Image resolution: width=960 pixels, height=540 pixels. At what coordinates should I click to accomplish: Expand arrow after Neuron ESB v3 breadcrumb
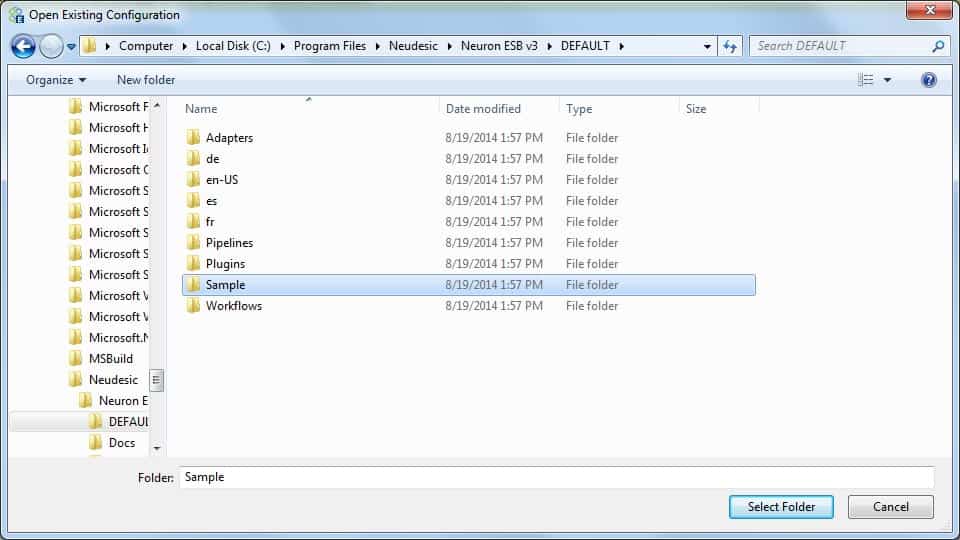(x=549, y=47)
